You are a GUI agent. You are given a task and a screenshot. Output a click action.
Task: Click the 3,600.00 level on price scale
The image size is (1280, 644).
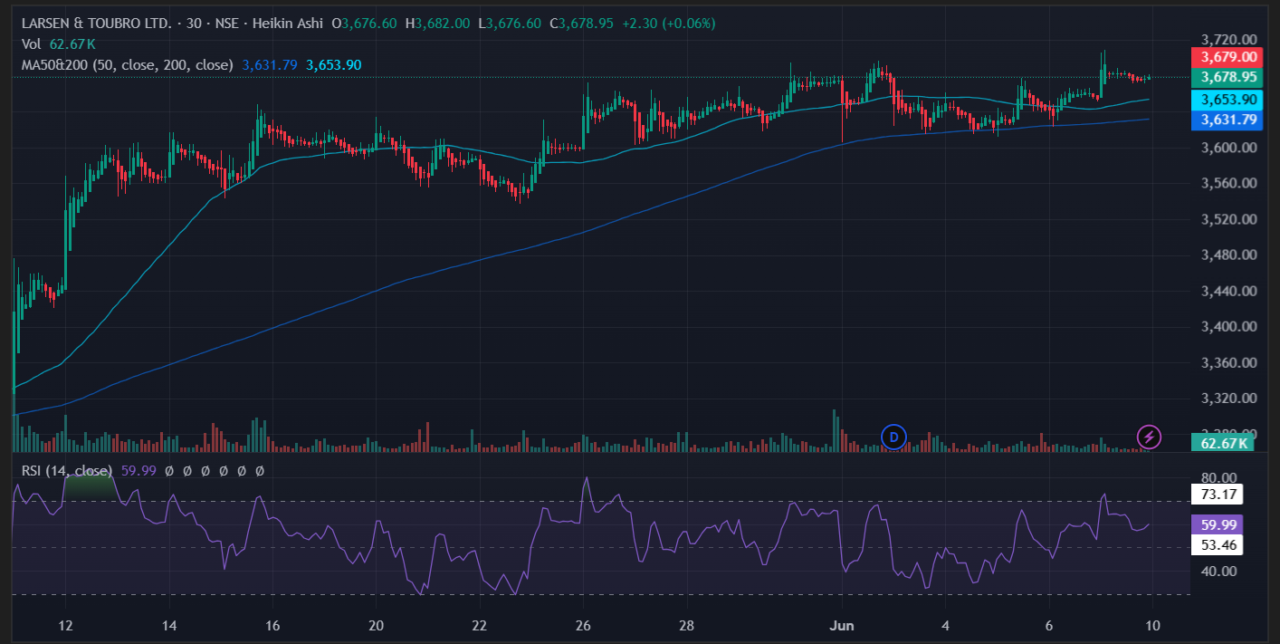(x=1229, y=148)
